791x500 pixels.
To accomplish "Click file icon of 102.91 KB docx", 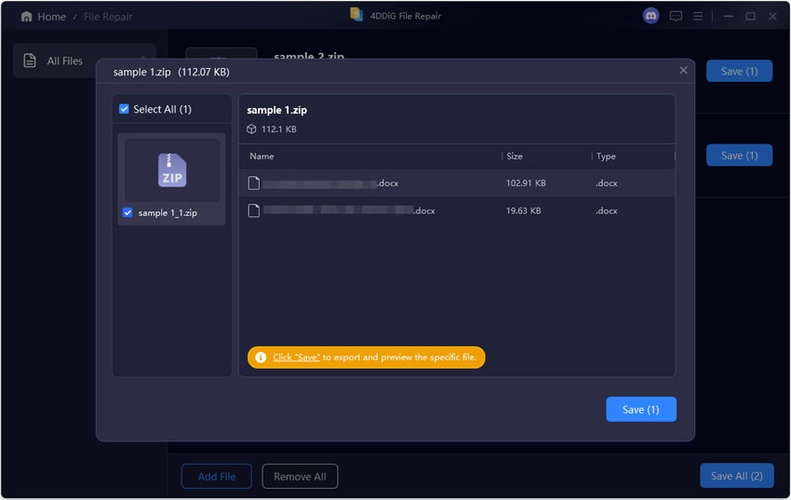I will click(x=254, y=183).
